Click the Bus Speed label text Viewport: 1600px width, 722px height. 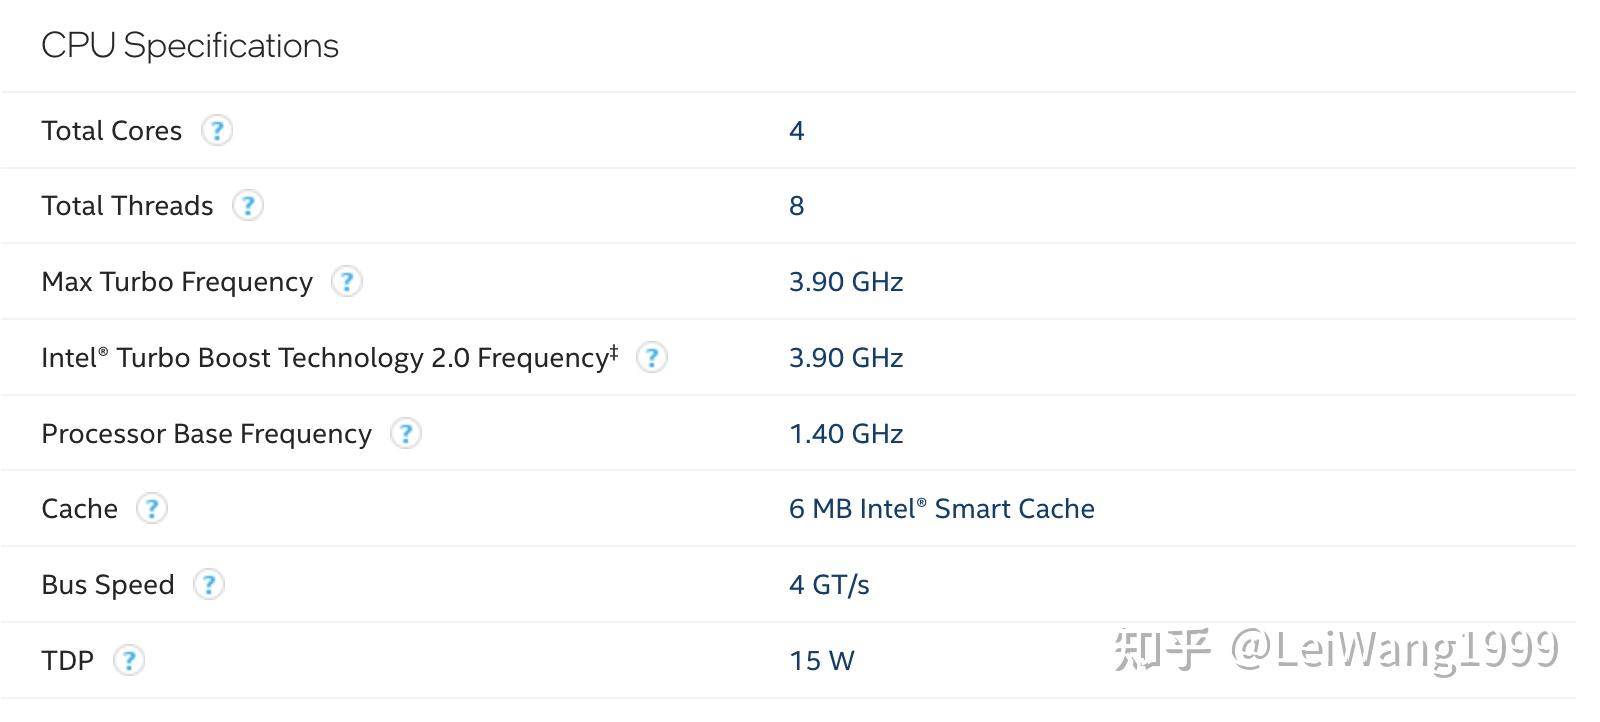coord(108,585)
